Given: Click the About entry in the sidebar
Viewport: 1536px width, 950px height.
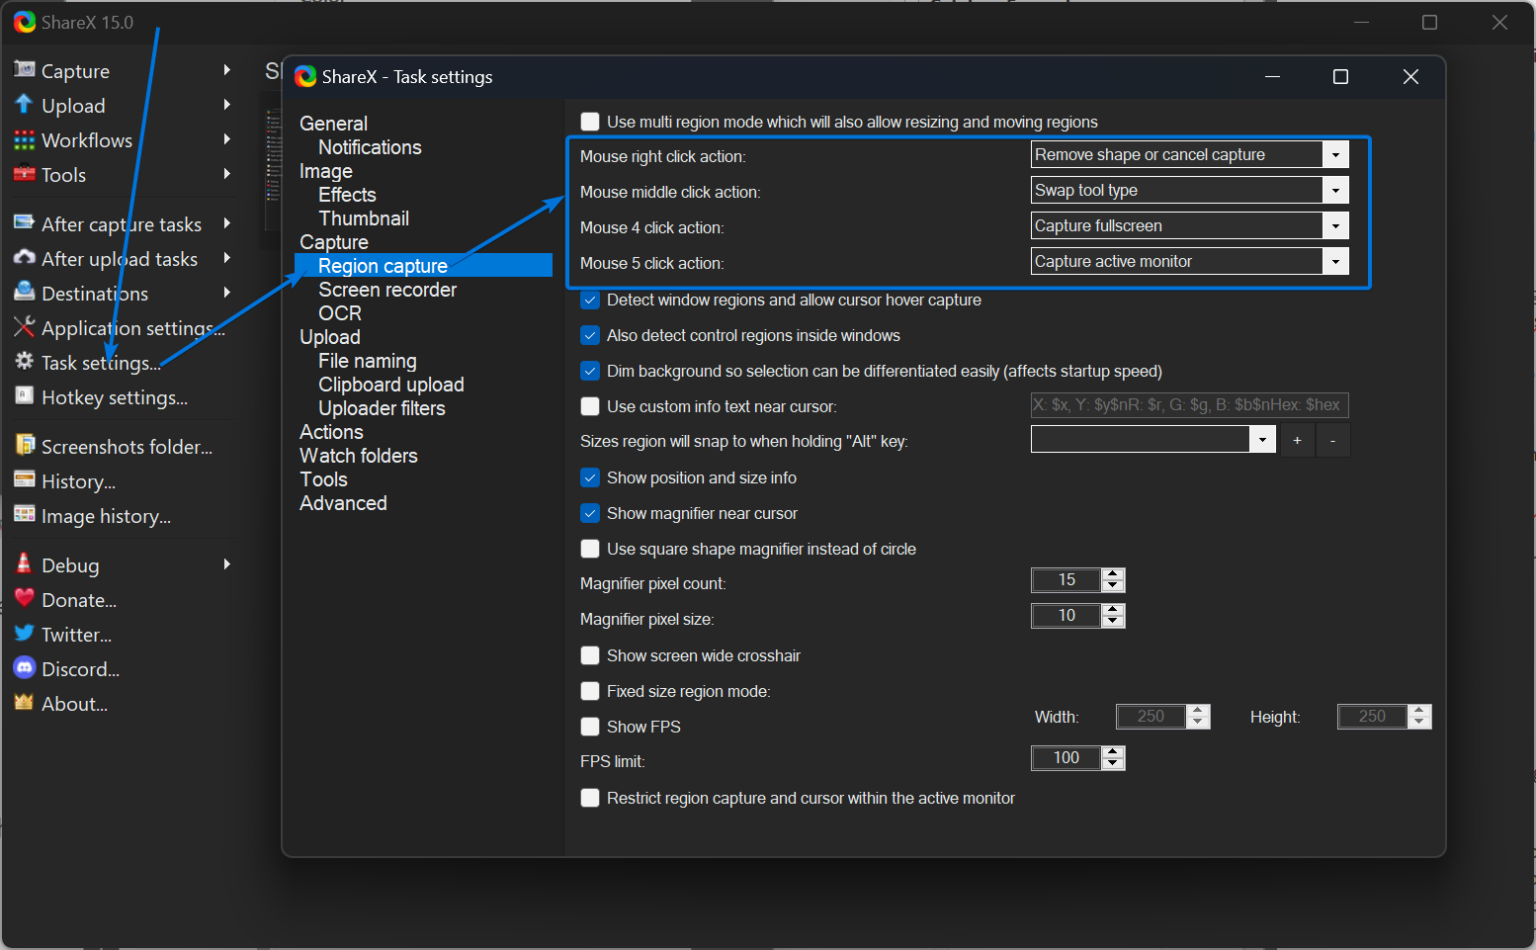Looking at the screenshot, I should (74, 703).
